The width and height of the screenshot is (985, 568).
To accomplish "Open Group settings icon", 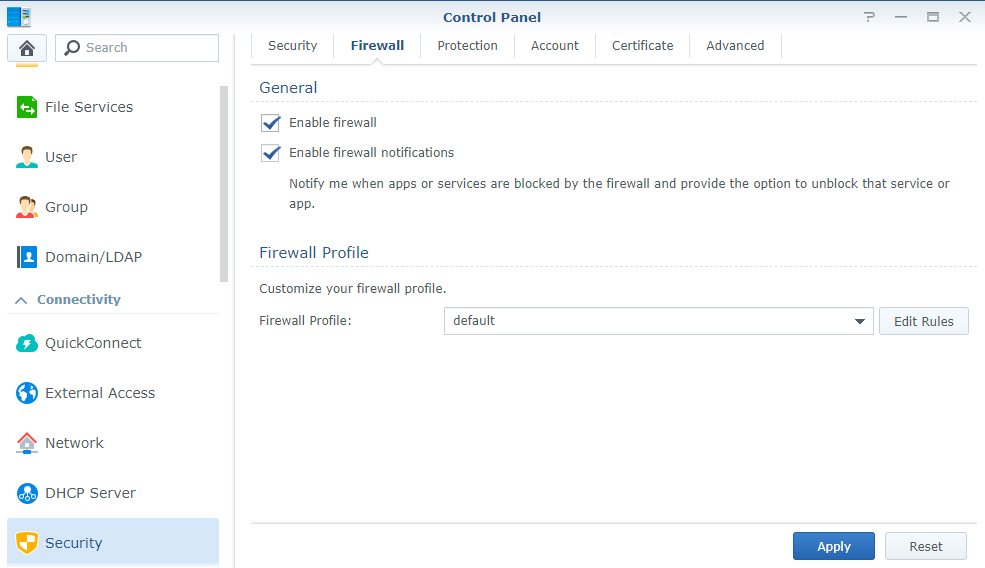I will [27, 207].
